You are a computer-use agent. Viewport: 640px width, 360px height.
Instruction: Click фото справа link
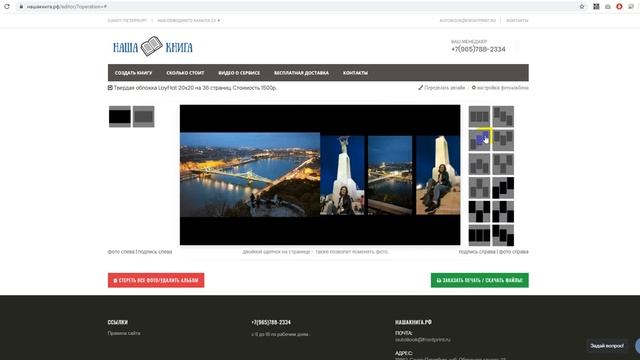(513, 252)
